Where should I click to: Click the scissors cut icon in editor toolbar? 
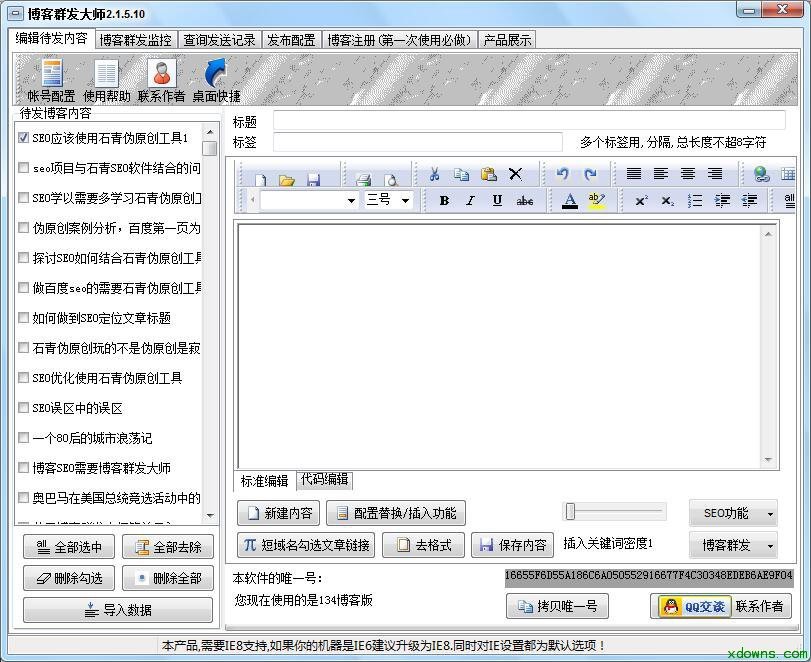tap(434, 174)
